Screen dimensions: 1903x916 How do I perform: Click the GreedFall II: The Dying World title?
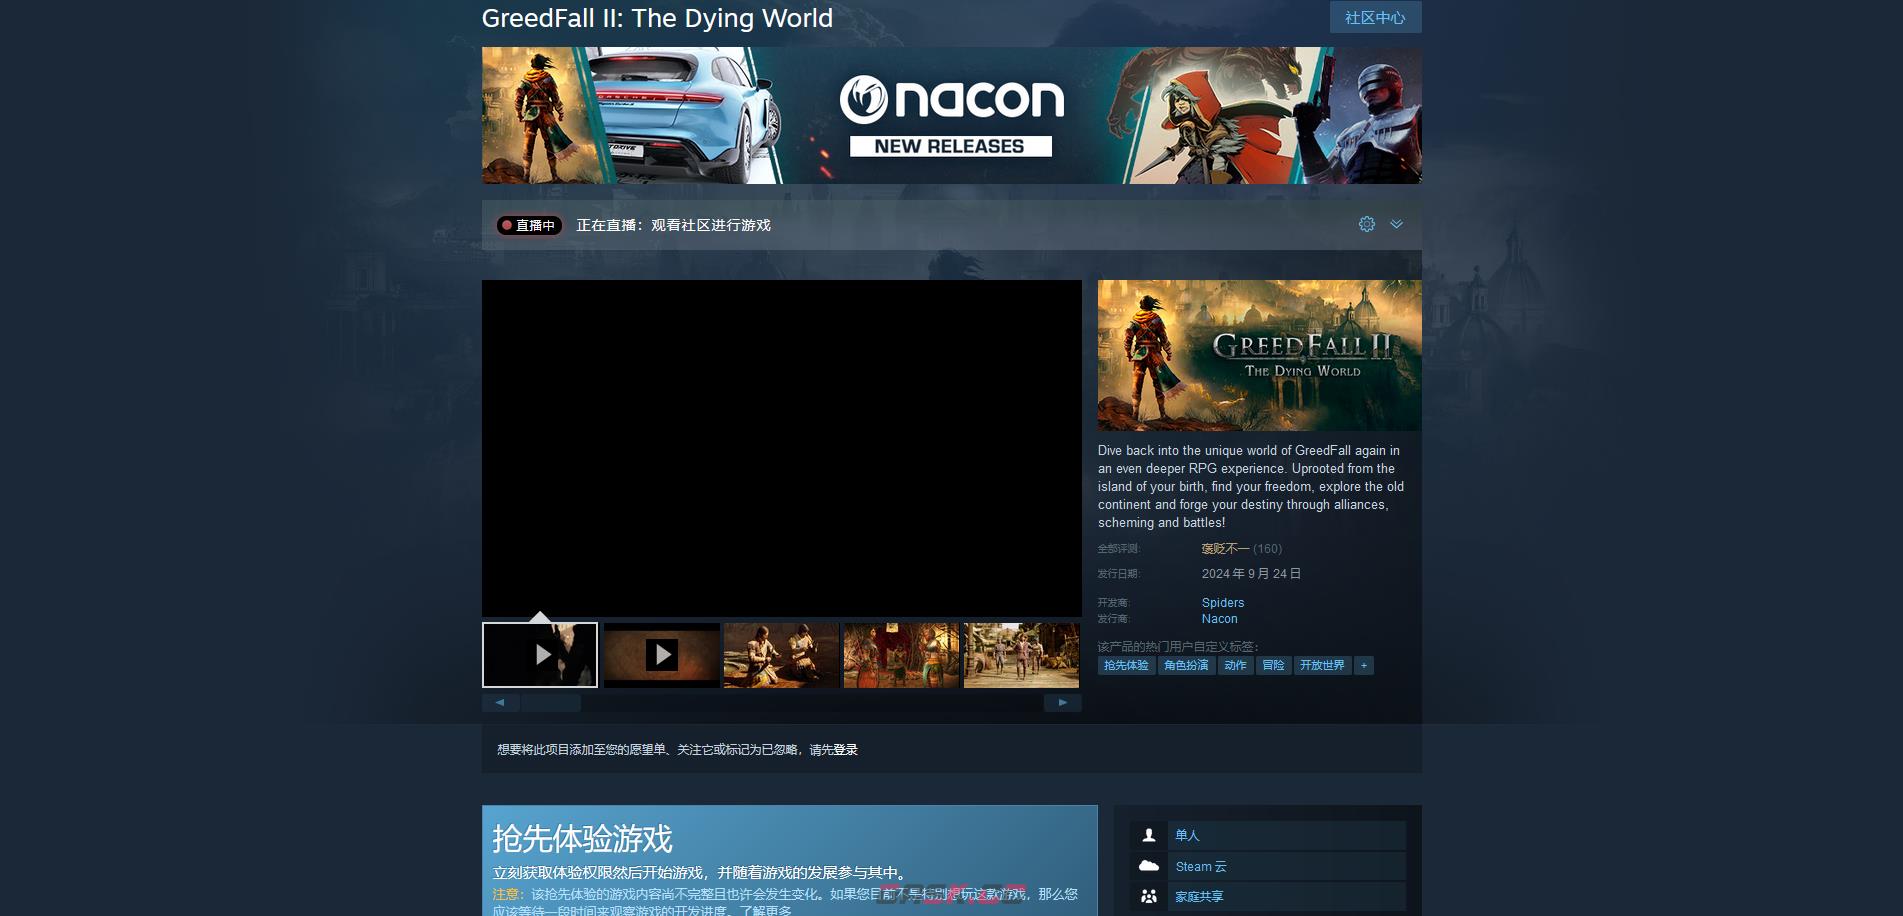[657, 18]
